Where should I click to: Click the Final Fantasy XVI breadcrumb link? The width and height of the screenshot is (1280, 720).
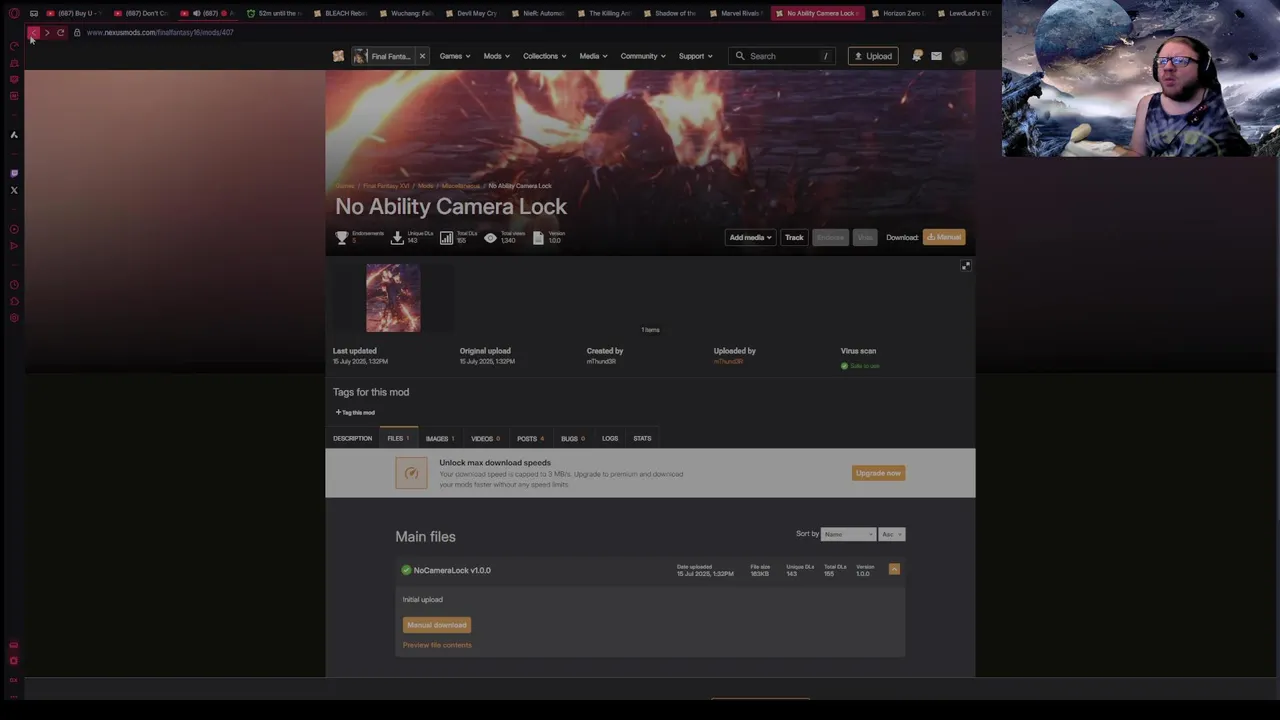click(386, 186)
